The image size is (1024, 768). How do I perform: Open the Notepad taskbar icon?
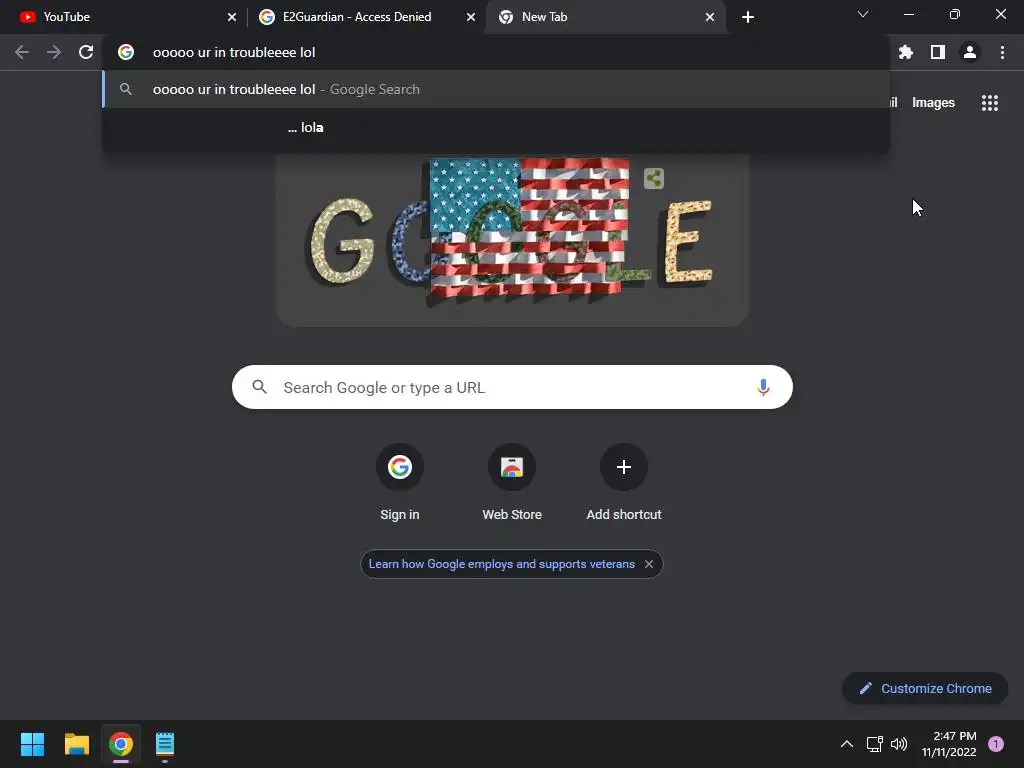[x=165, y=744]
